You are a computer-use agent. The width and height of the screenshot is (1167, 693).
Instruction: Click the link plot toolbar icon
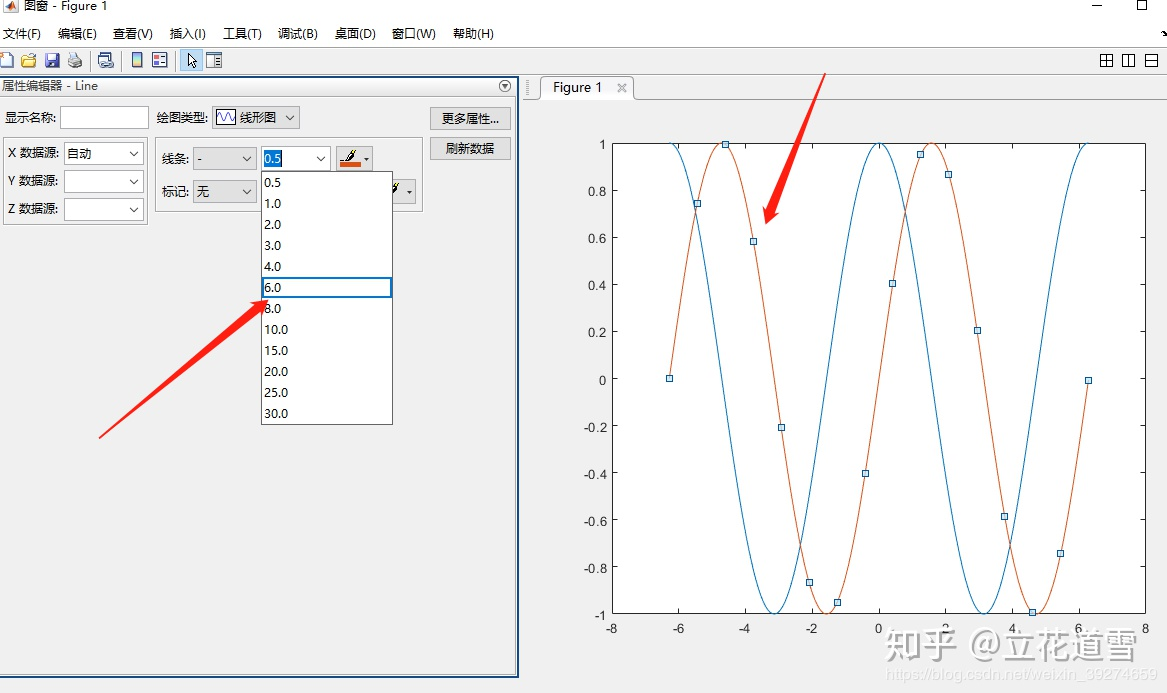pos(106,60)
